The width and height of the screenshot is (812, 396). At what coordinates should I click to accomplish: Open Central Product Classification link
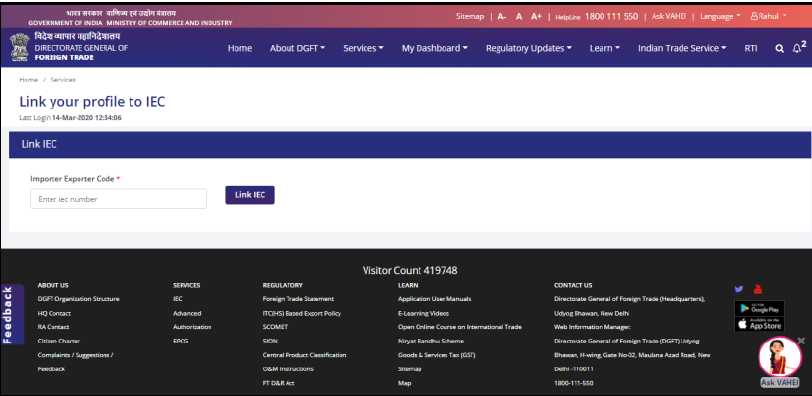[x=304, y=355]
